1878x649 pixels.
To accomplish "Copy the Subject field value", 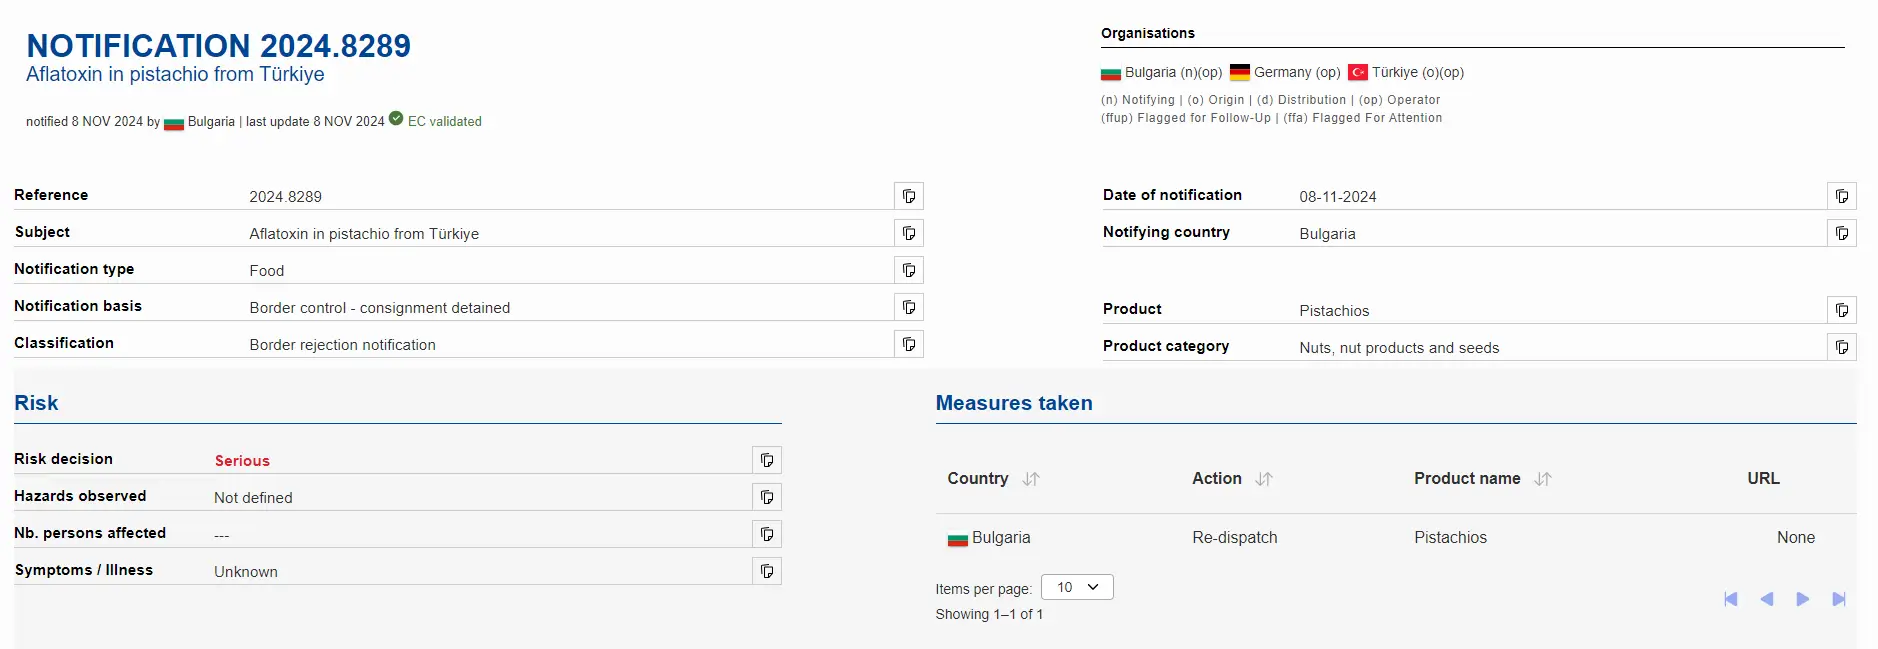I will coord(908,233).
